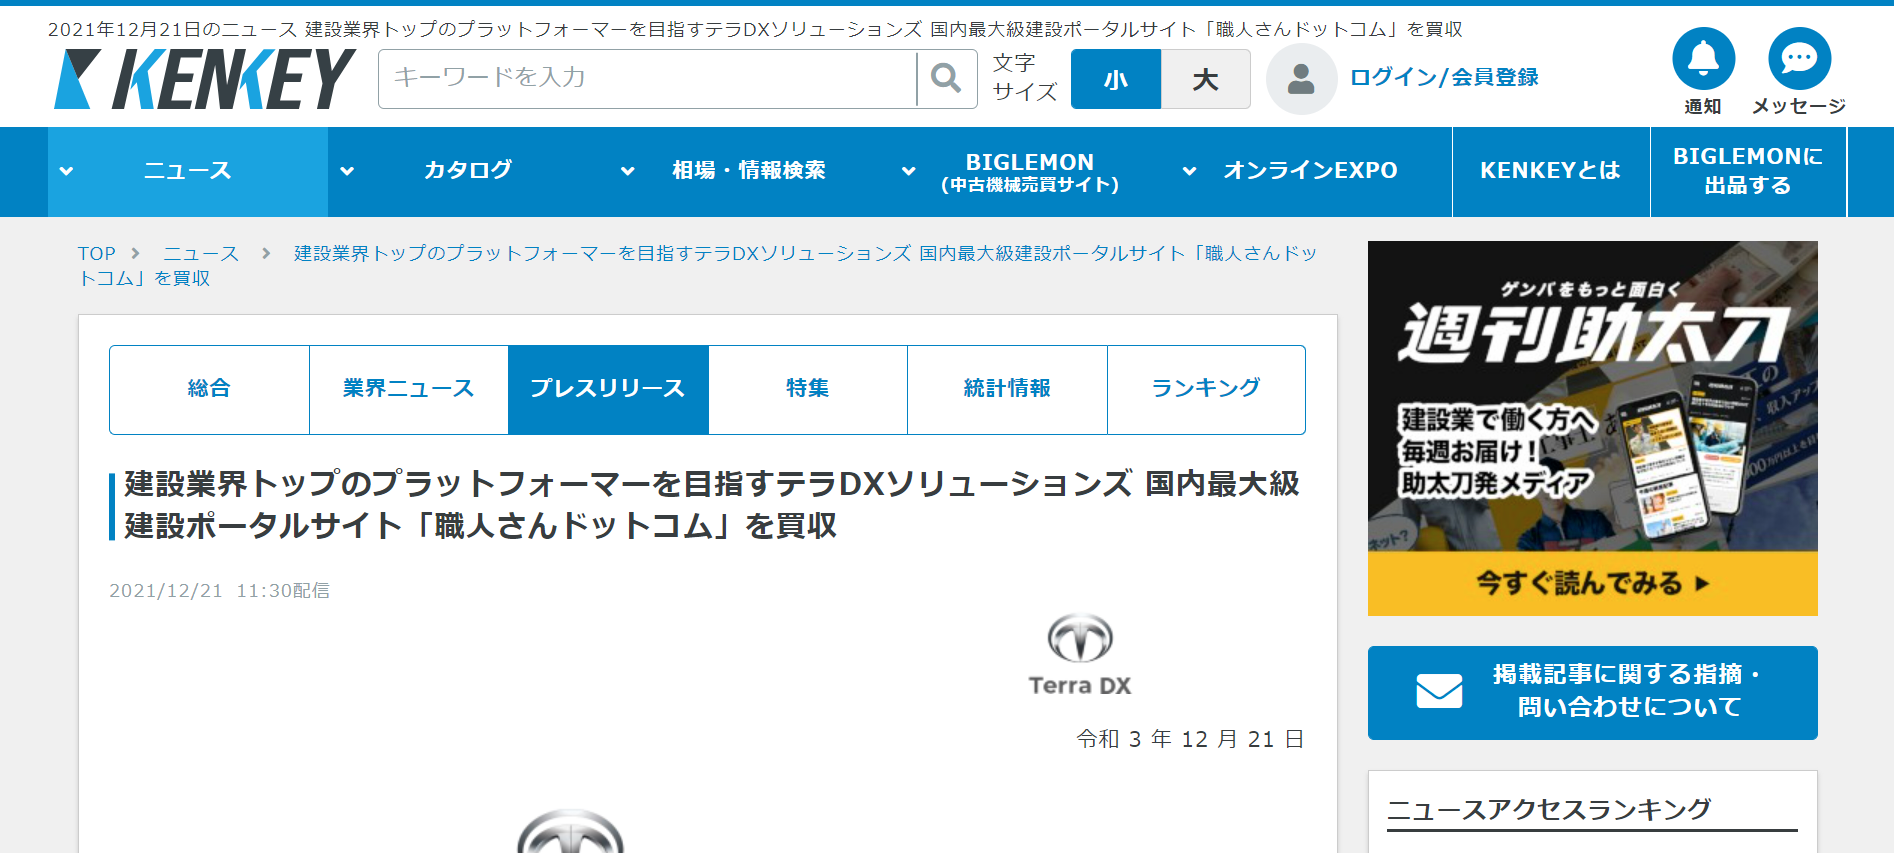The width and height of the screenshot is (1894, 853).
Task: Switch to the 特集 tab
Action: (x=807, y=389)
